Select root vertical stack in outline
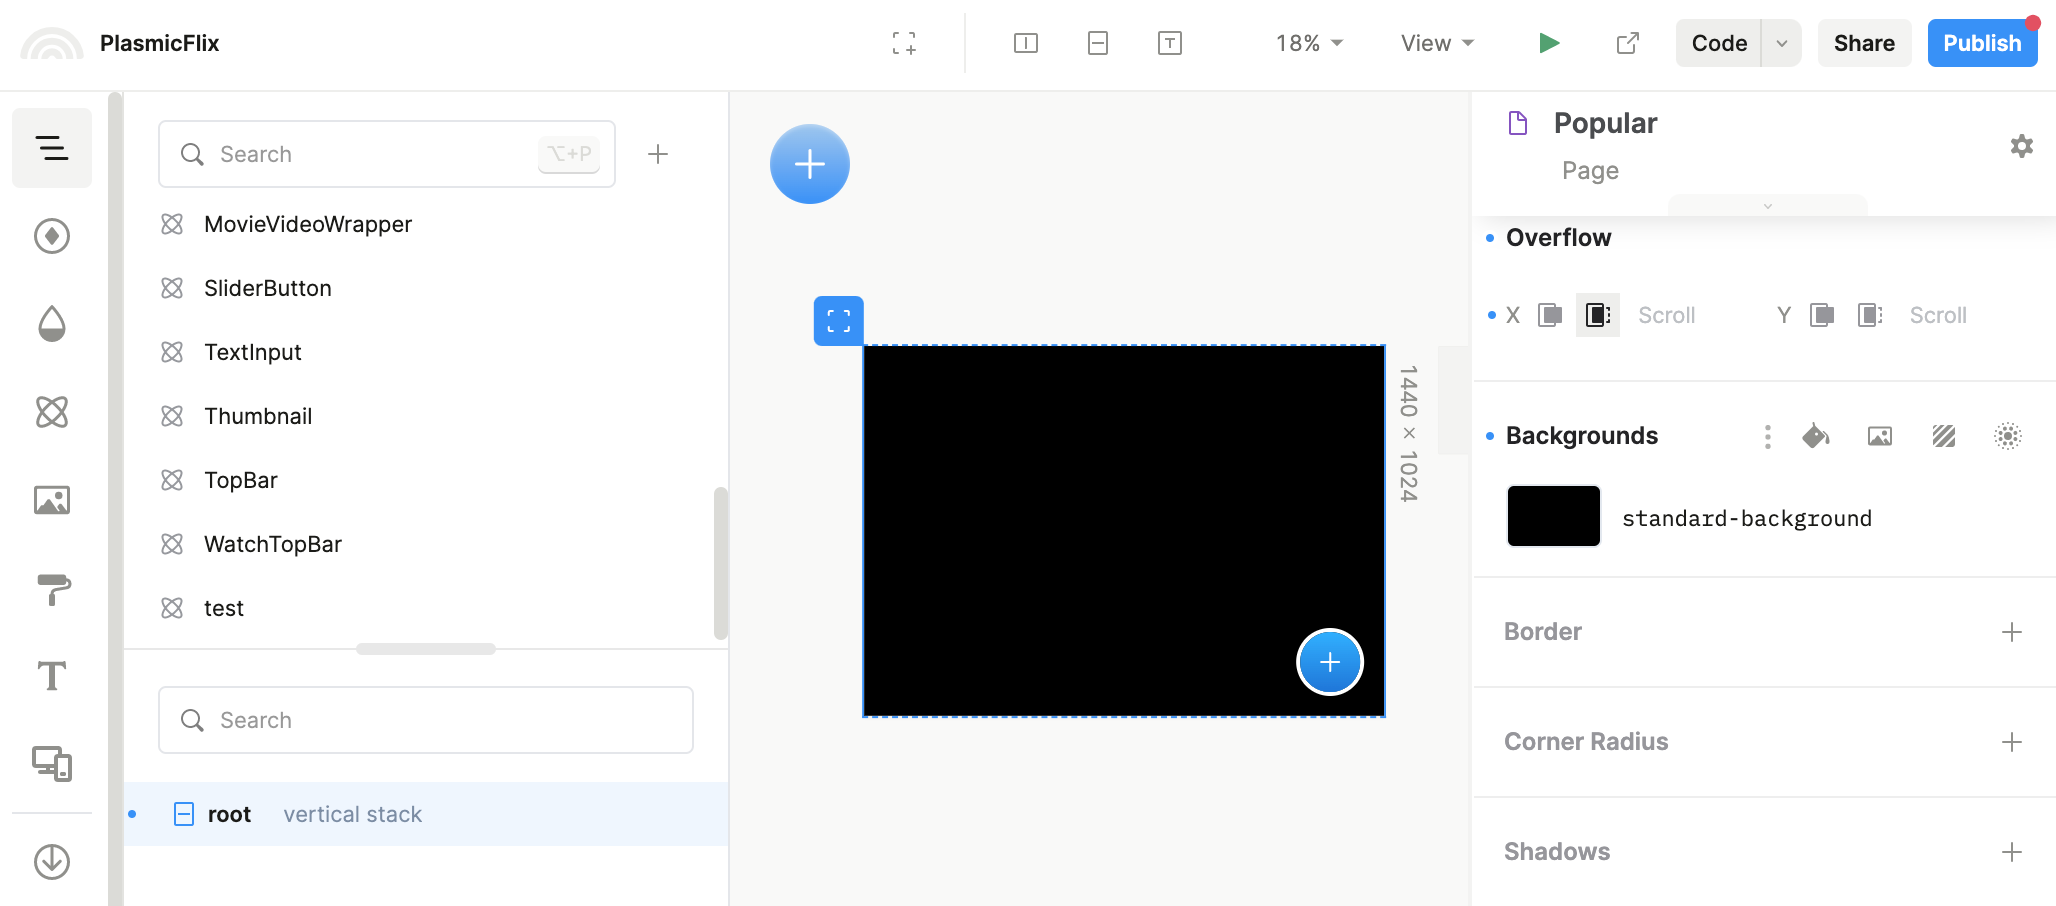2056x906 pixels. 426,814
